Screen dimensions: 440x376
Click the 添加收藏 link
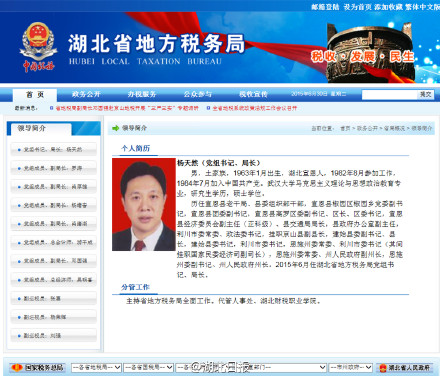(x=388, y=7)
